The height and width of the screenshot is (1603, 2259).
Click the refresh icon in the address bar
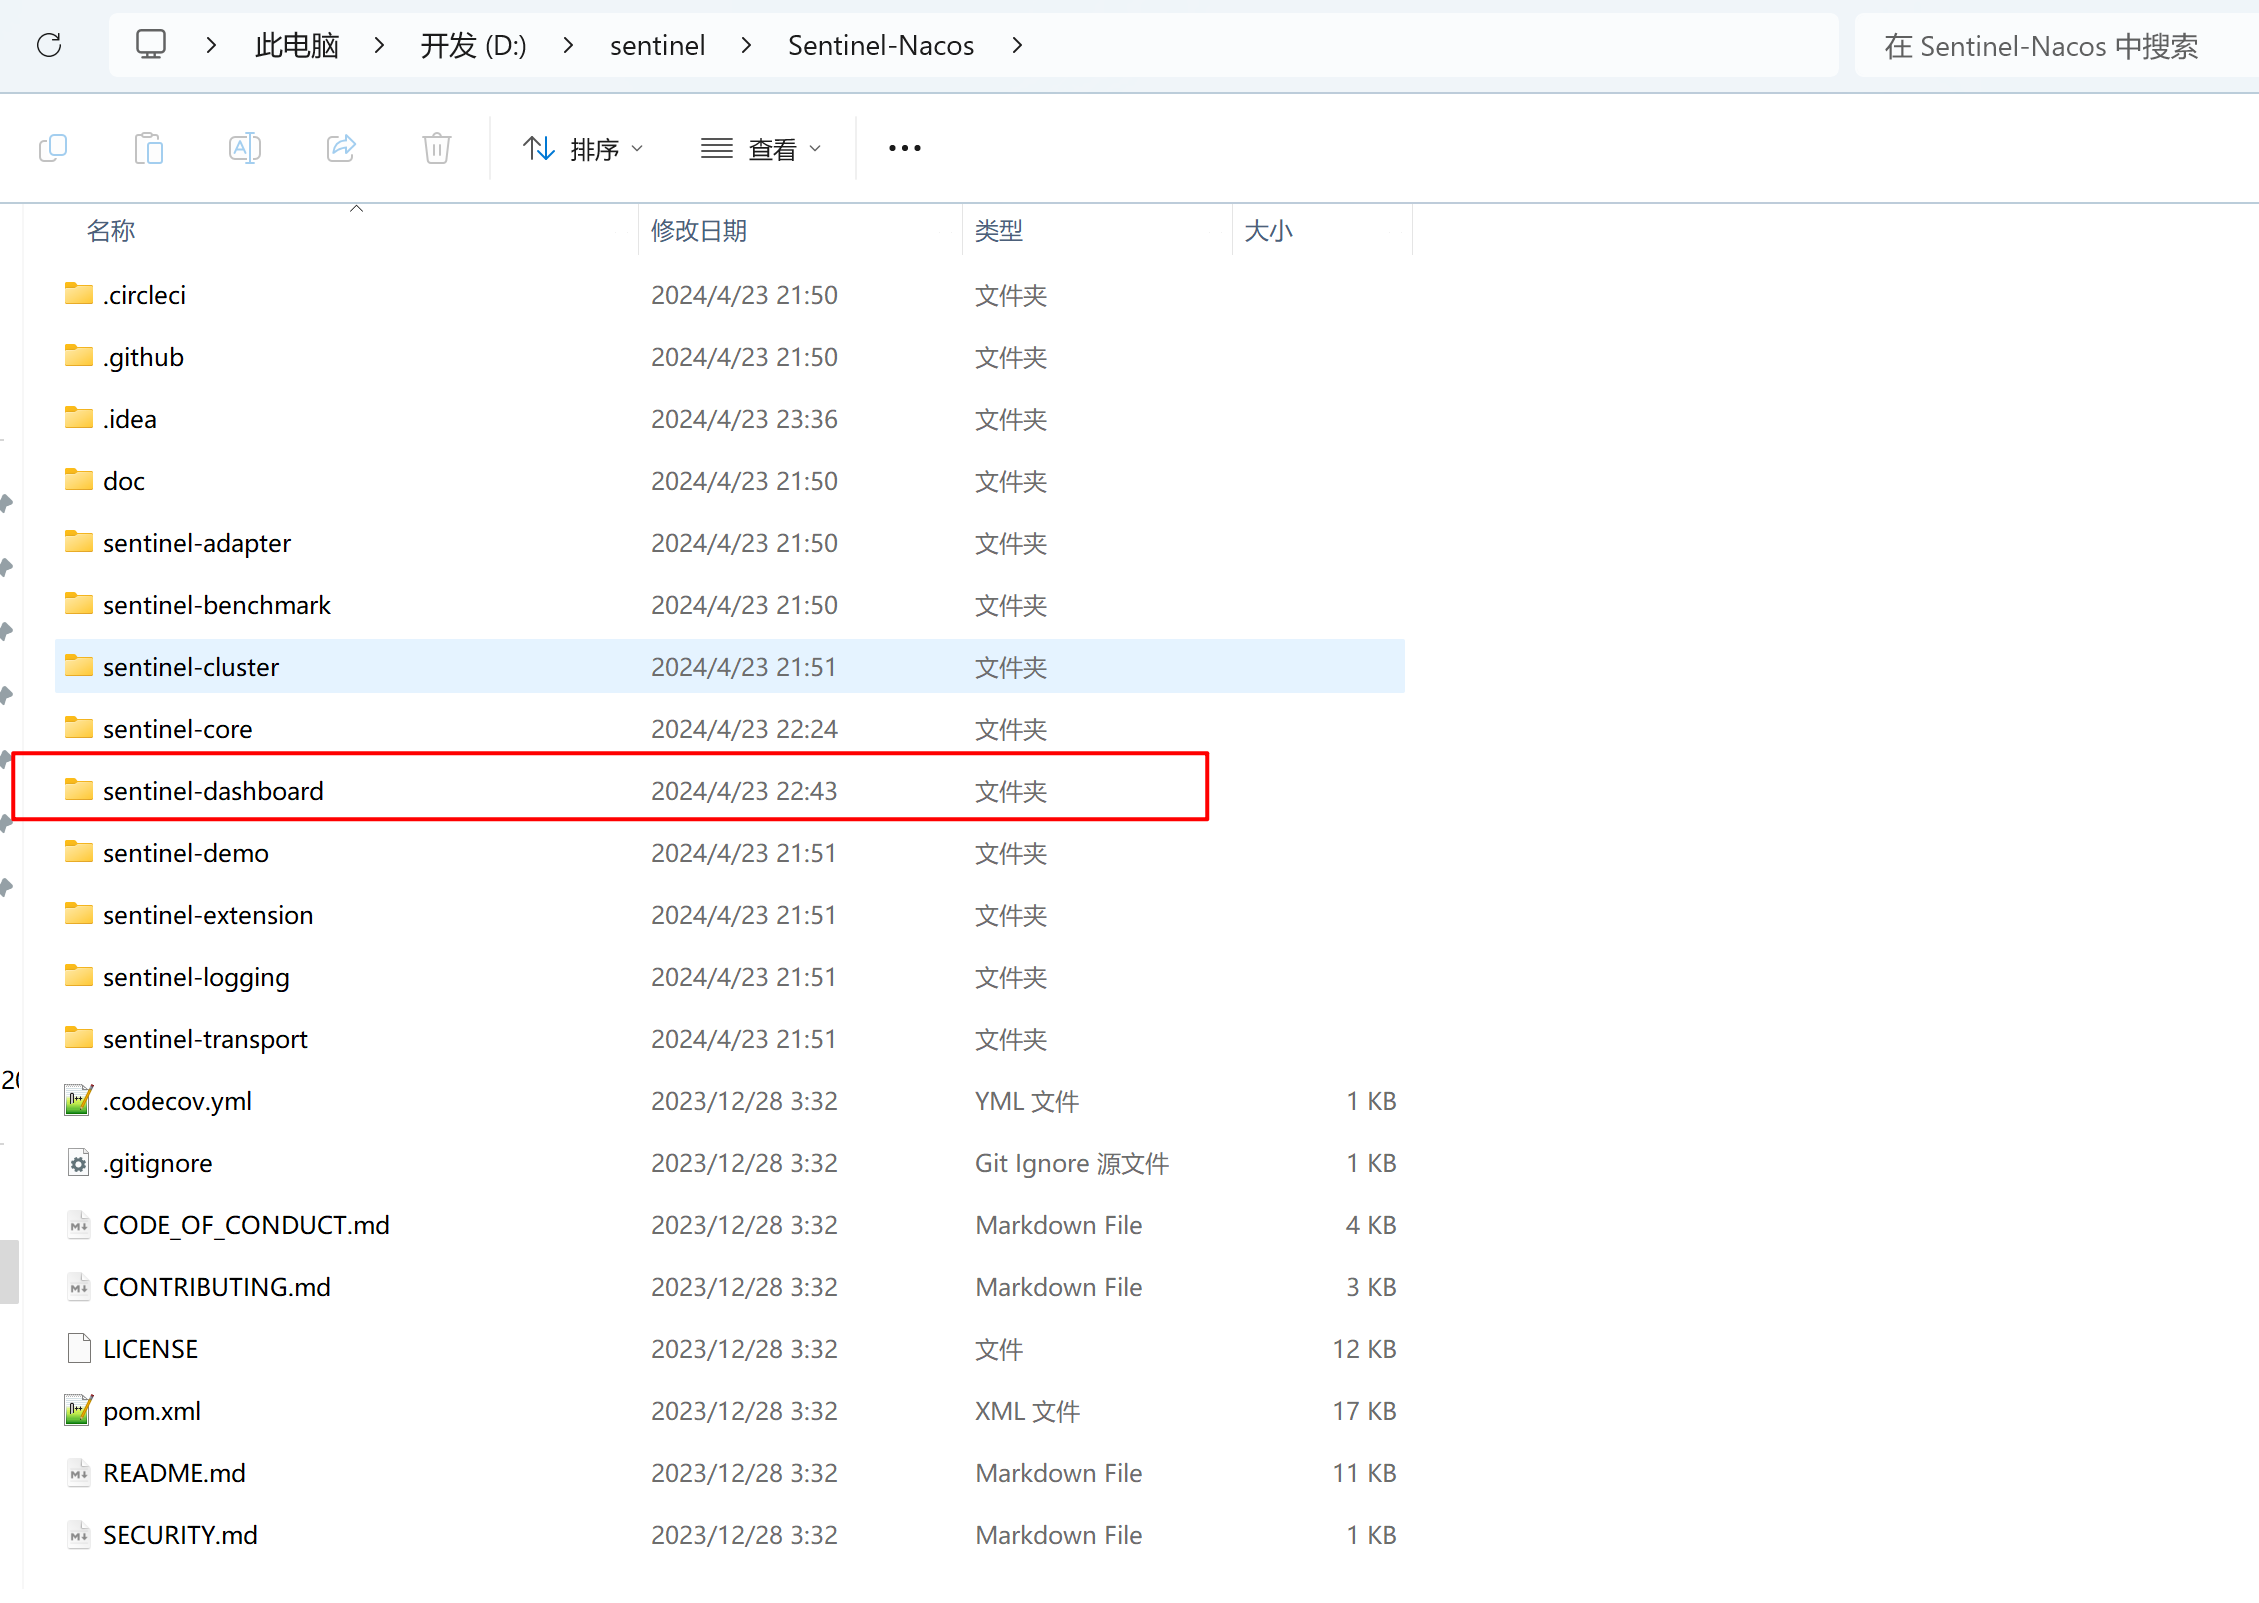49,45
